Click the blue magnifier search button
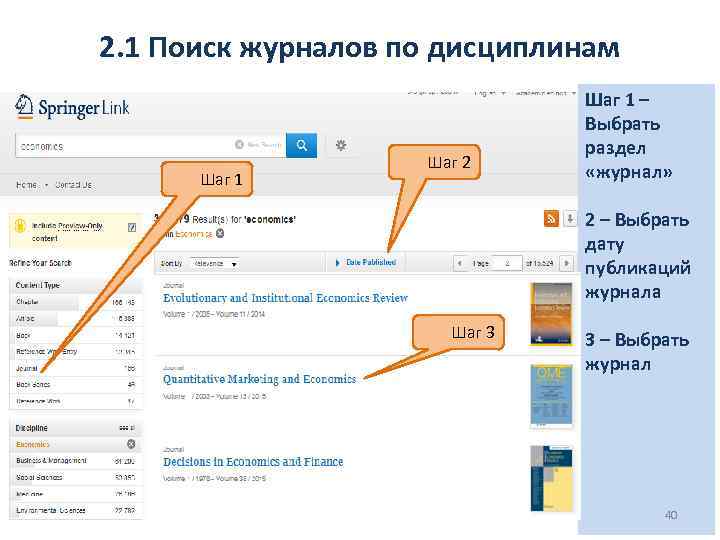Screen dimensions: 720x540 point(301,146)
